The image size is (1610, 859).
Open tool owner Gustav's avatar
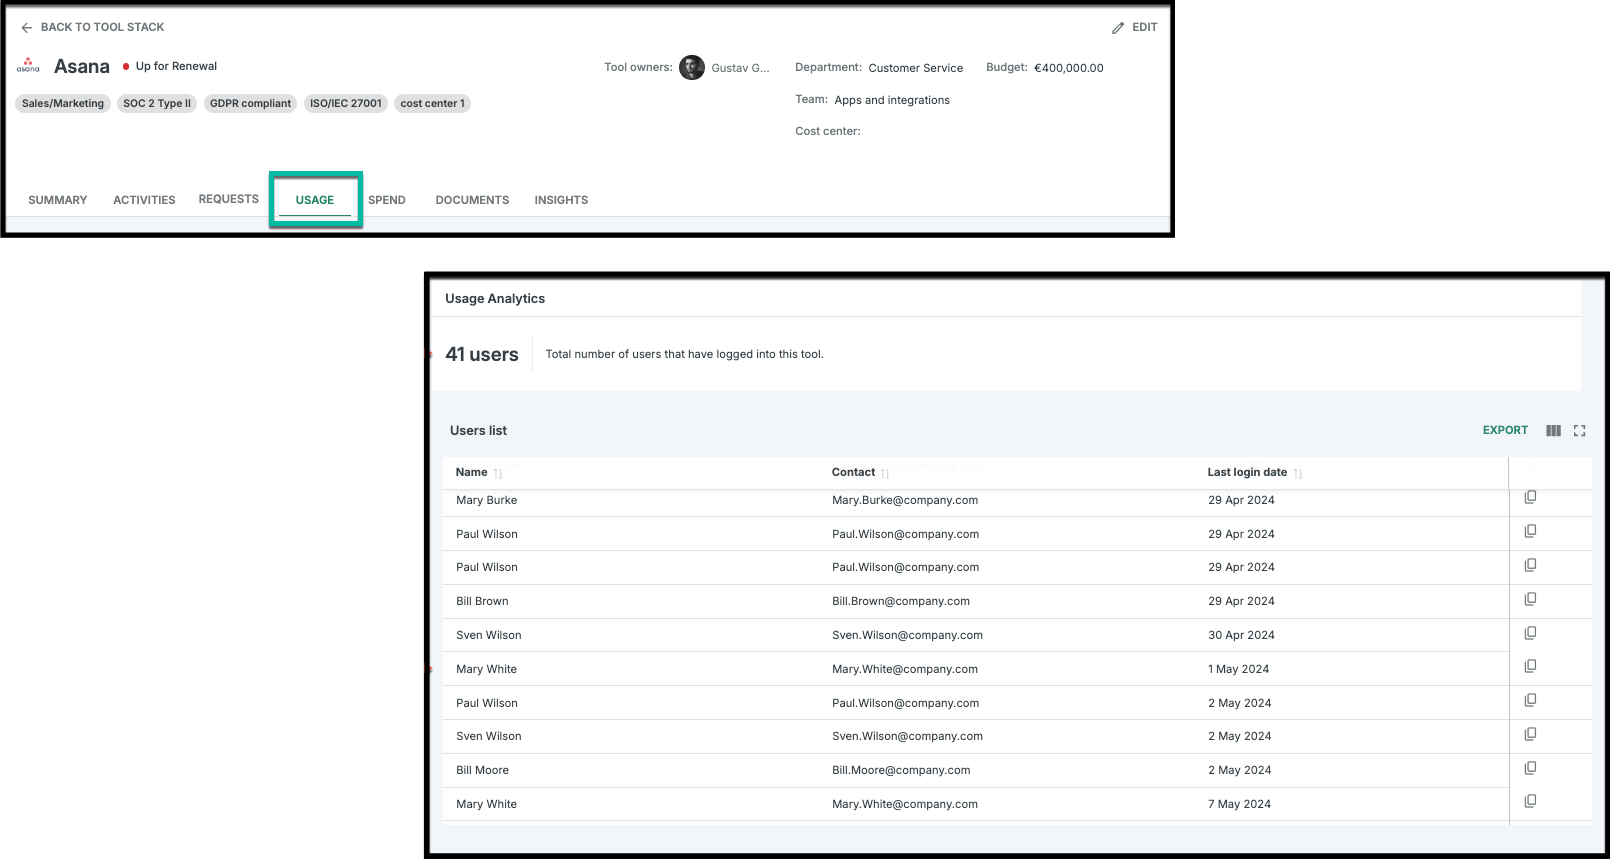pos(692,67)
